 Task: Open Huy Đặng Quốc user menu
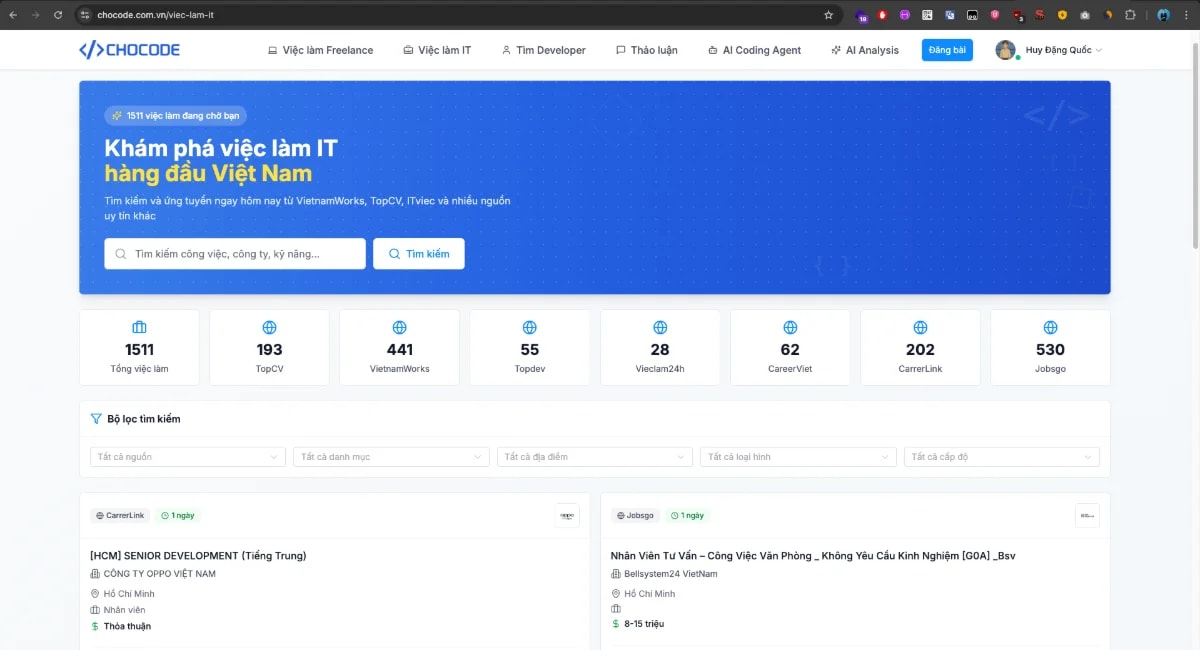1049,50
